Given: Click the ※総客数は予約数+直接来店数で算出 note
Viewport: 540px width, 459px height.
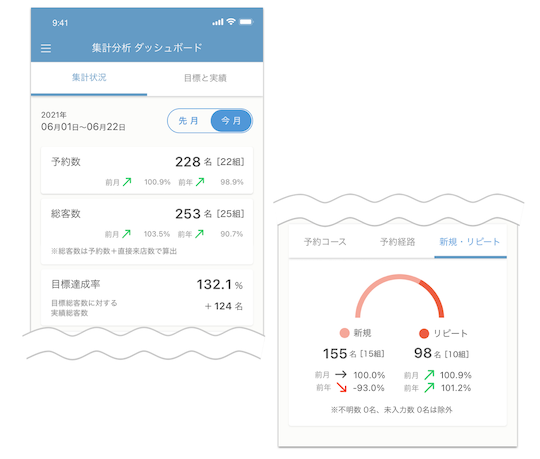Looking at the screenshot, I should [x=114, y=251].
